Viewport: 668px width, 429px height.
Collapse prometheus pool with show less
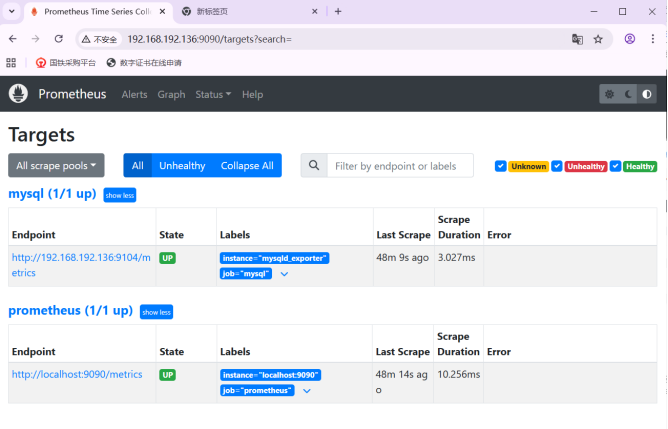pos(156,312)
